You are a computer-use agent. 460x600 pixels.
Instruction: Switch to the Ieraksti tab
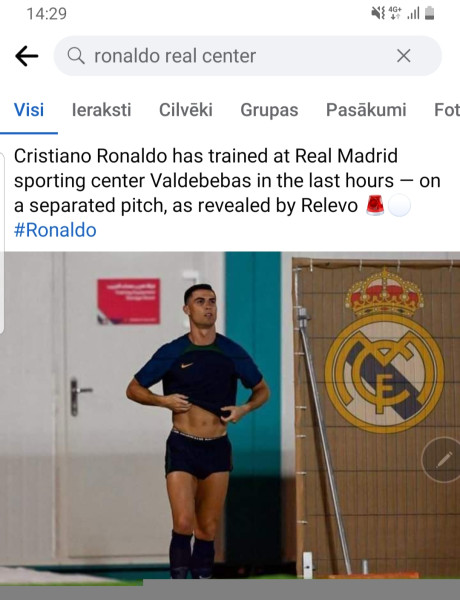pyautogui.click(x=101, y=110)
